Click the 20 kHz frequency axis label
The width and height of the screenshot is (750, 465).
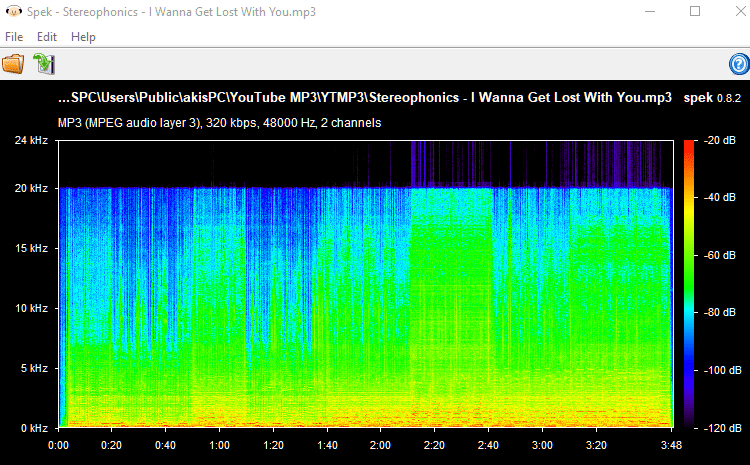pyautogui.click(x=30, y=189)
